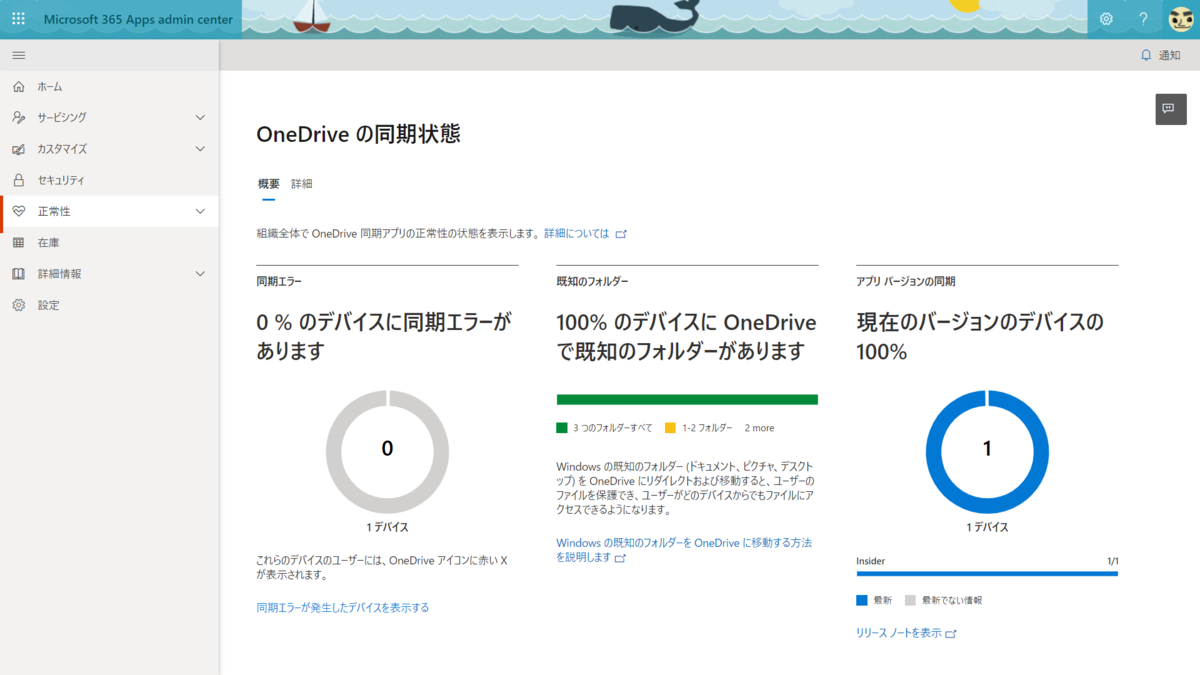The height and width of the screenshot is (675, 1200).
Task: Click the 'アプリ バージョンの同期' card title
Action: [x=906, y=282]
